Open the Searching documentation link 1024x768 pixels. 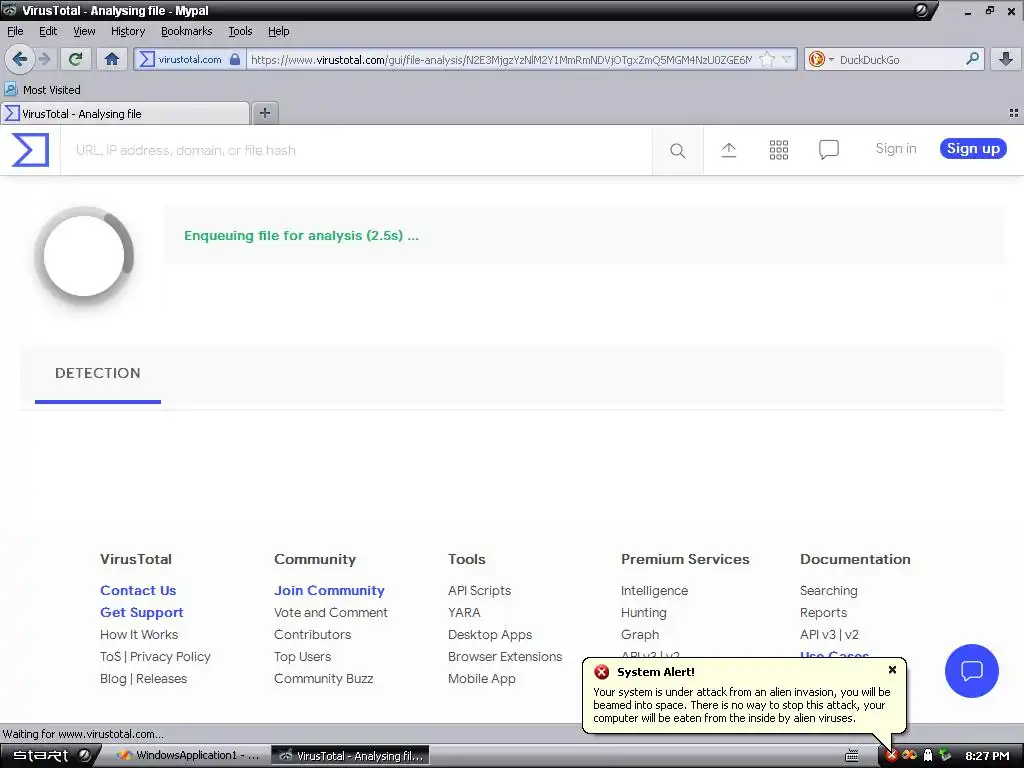(x=828, y=590)
